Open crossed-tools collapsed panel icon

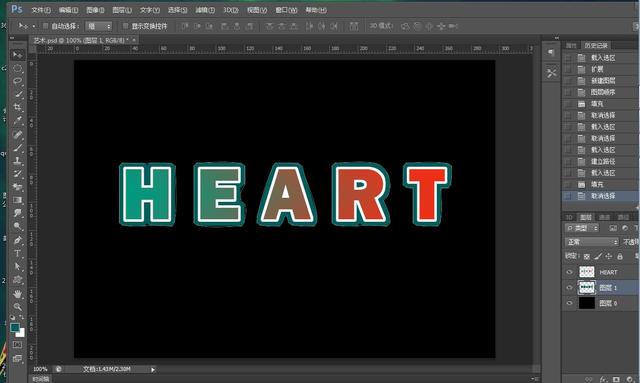tap(551, 73)
